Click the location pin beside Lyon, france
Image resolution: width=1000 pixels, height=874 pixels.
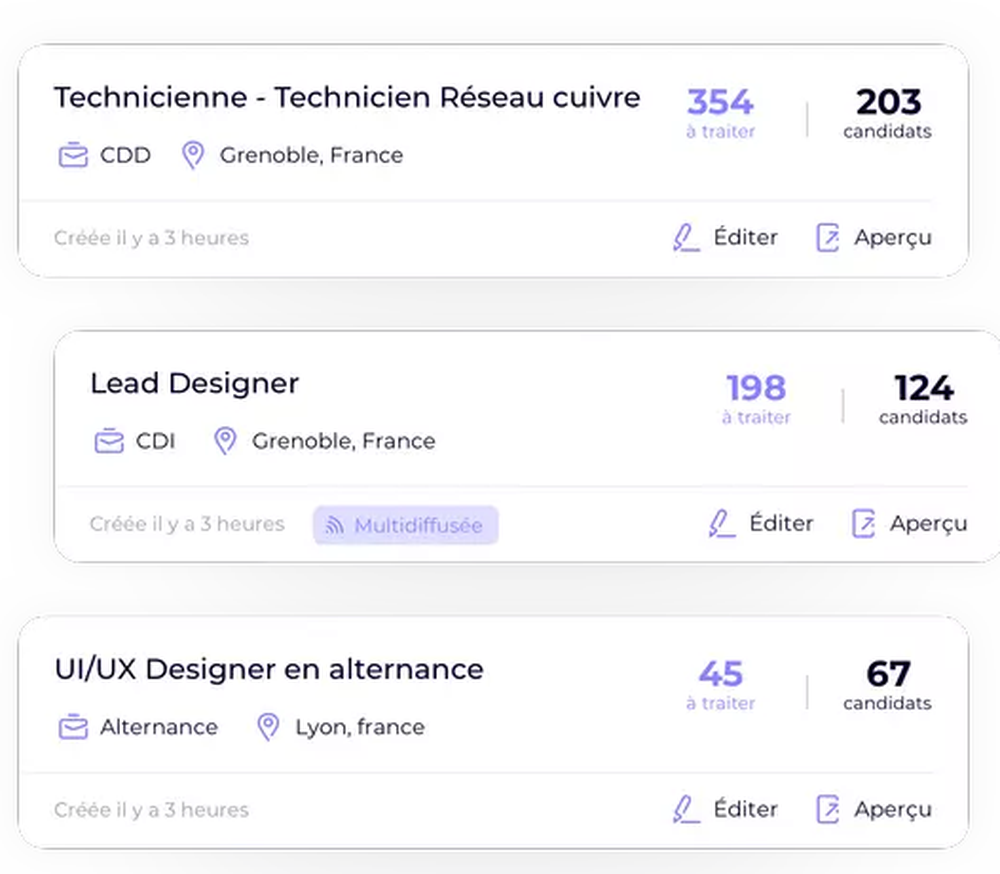(x=268, y=727)
